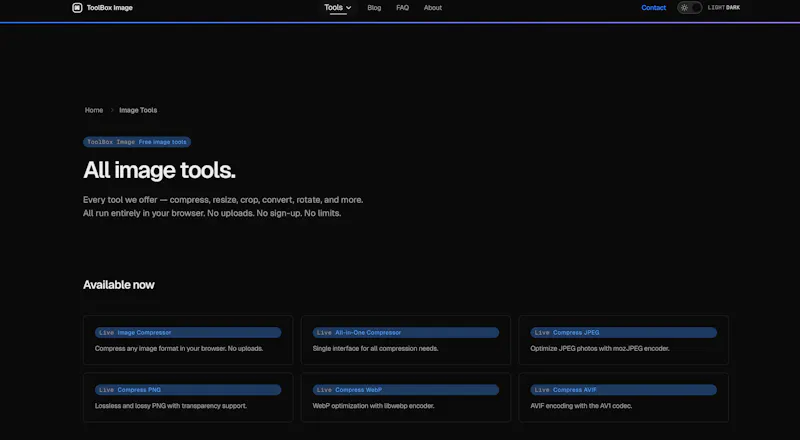Open the Compress AVIF tool card
This screenshot has height=440, width=800.
623,397
